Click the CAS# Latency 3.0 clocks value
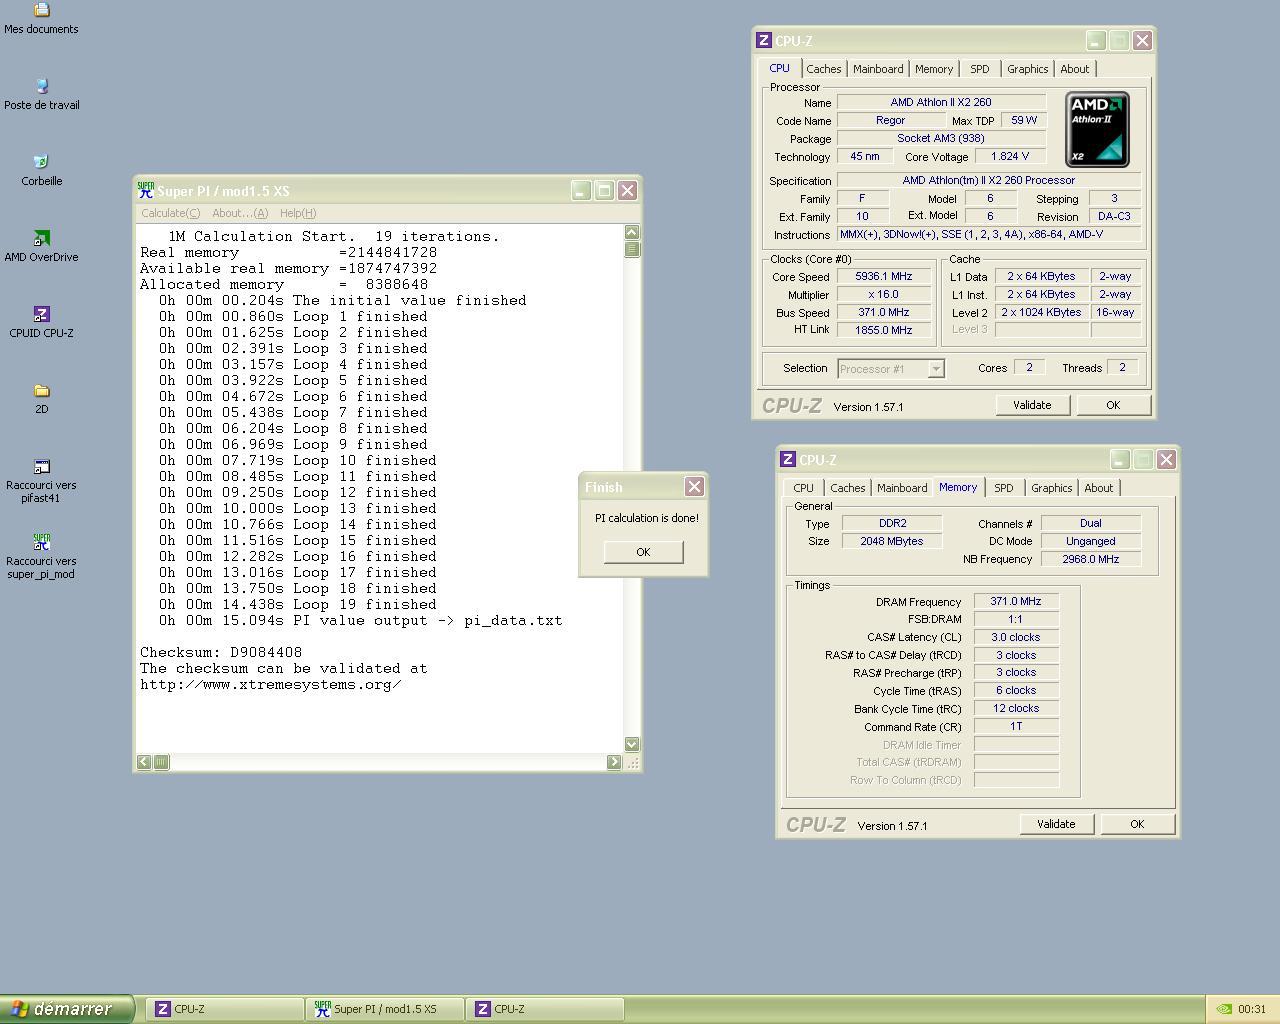The width and height of the screenshot is (1280, 1024). [1016, 637]
